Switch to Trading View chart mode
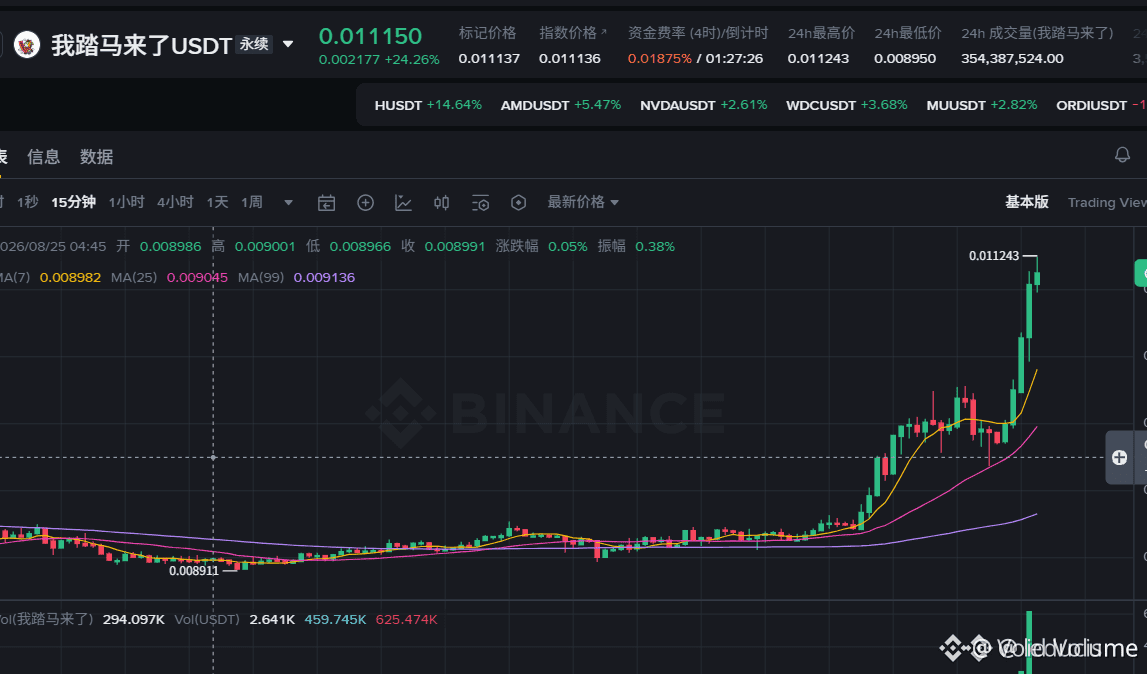This screenshot has width=1147, height=674. pyautogui.click(x=1107, y=203)
